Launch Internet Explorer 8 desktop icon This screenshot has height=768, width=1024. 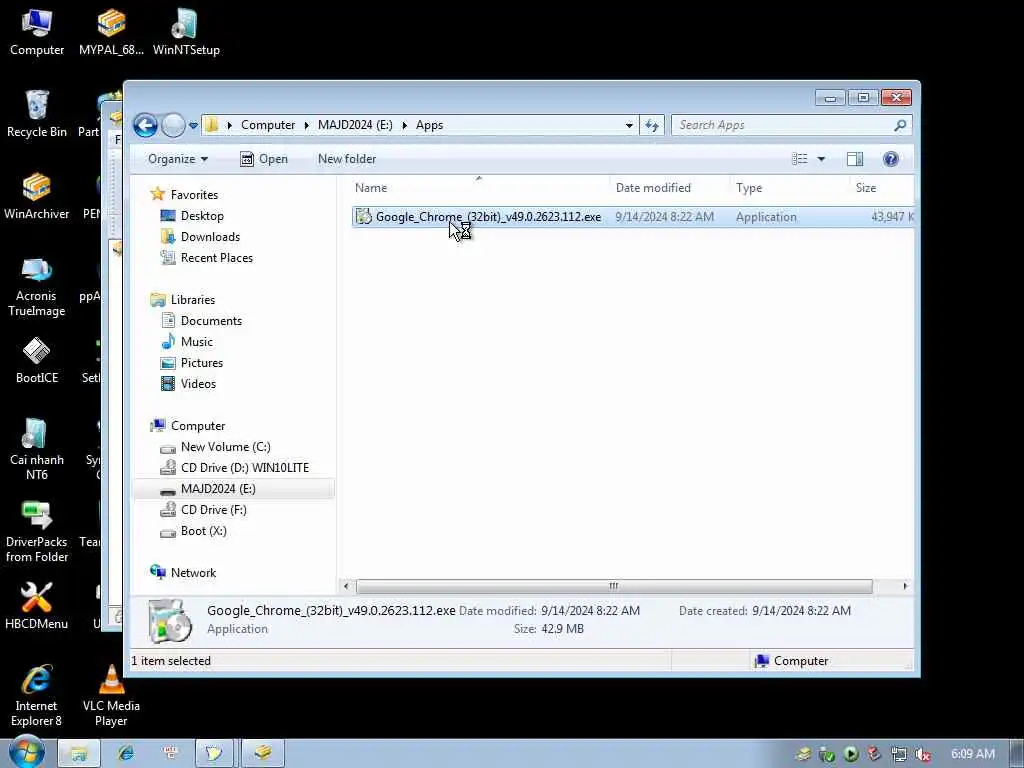[x=37, y=696]
